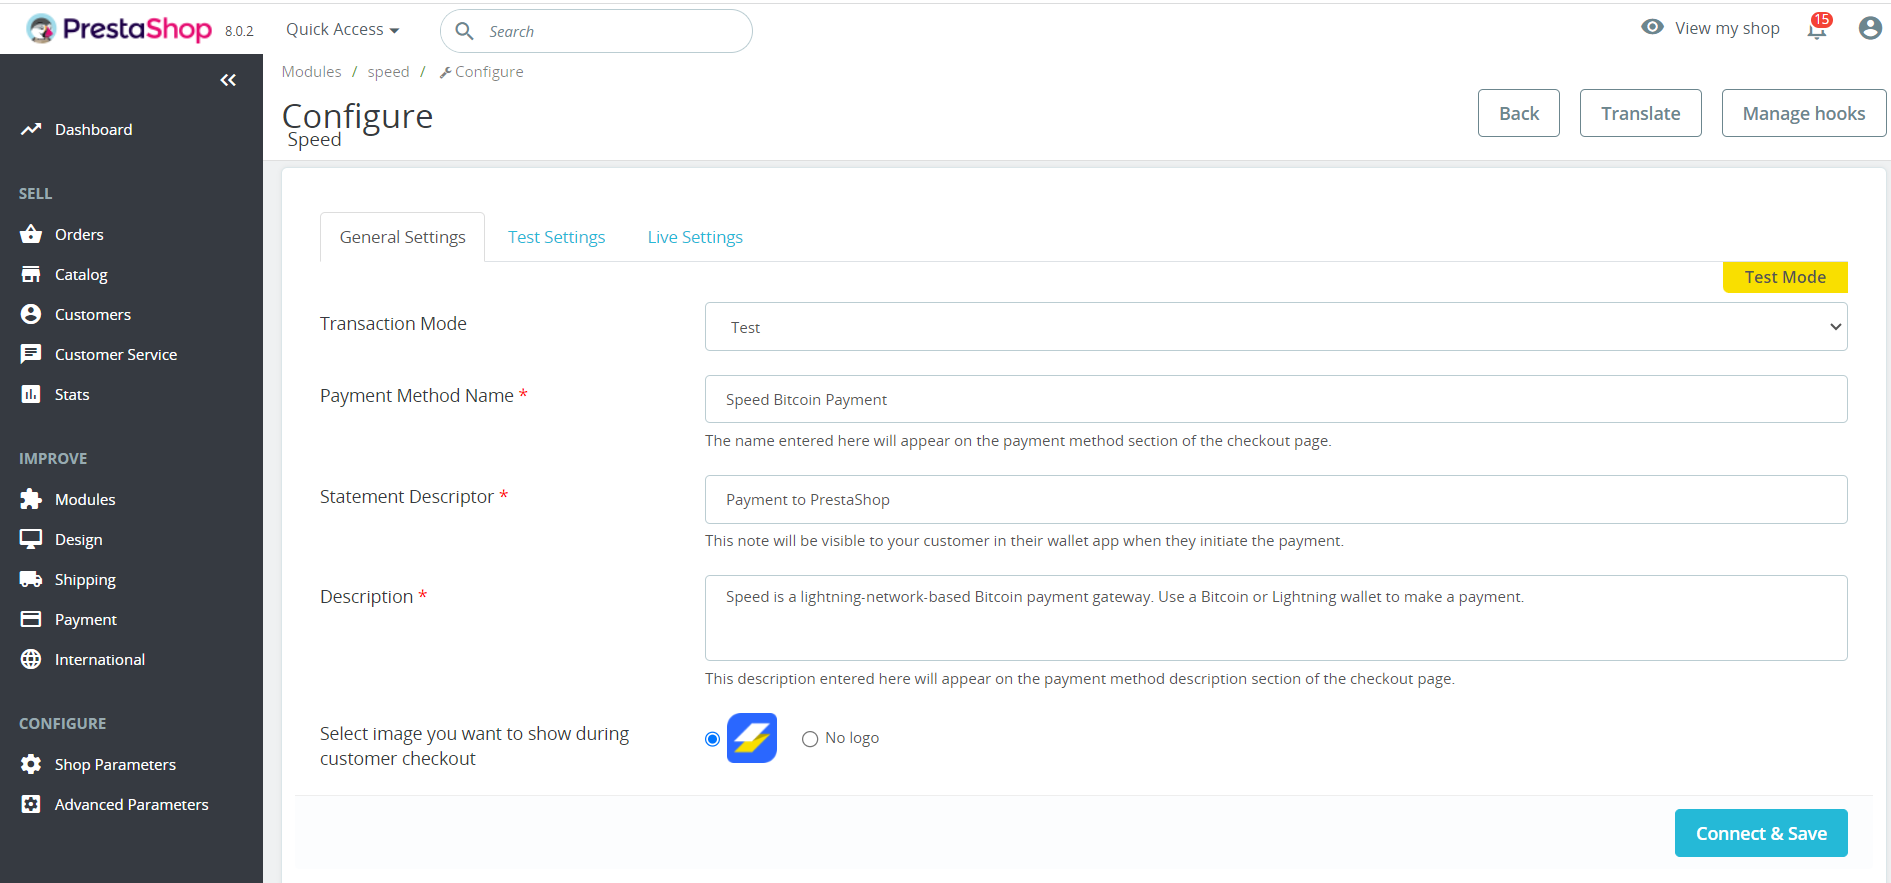The height and width of the screenshot is (883, 1891).
Task: Click the Customers person icon
Action: [x=31, y=314]
